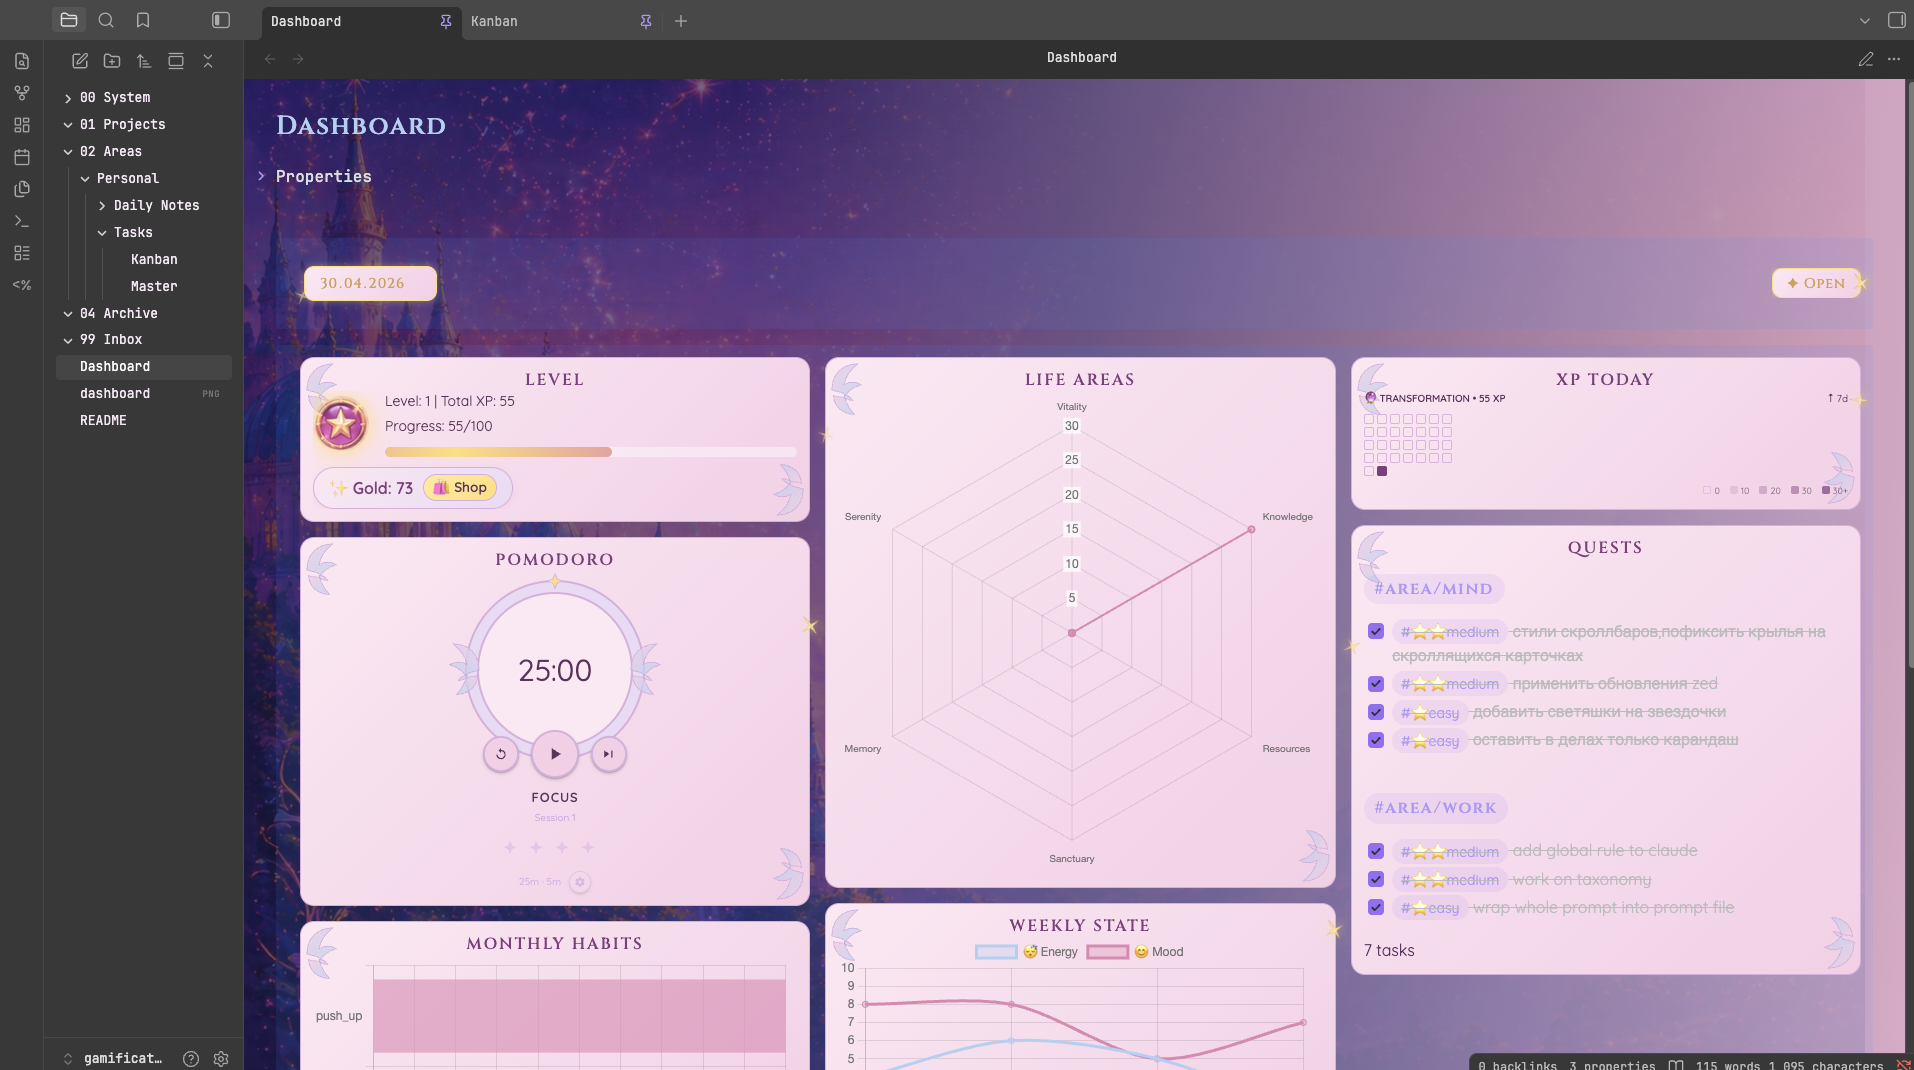Open the file explorer panel icon
Viewport: 1914px width, 1070px height.
point(69,20)
